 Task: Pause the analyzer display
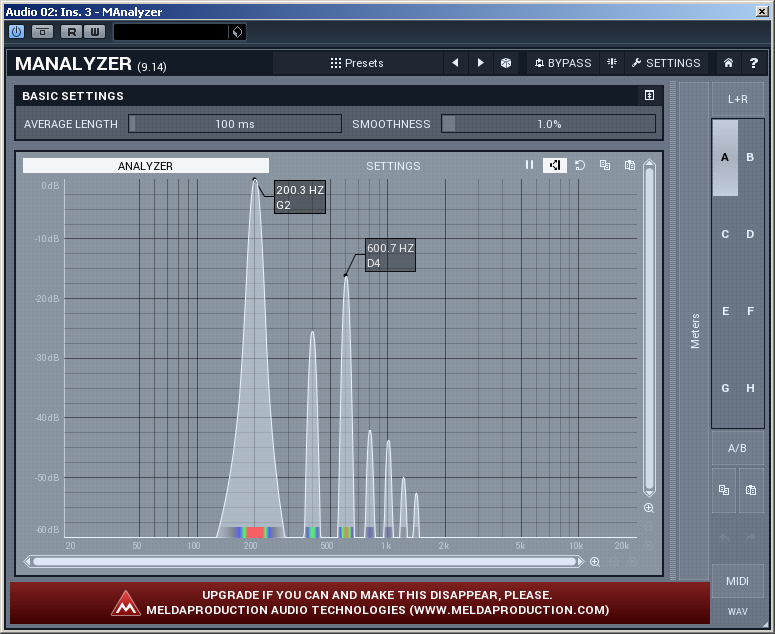[529, 165]
